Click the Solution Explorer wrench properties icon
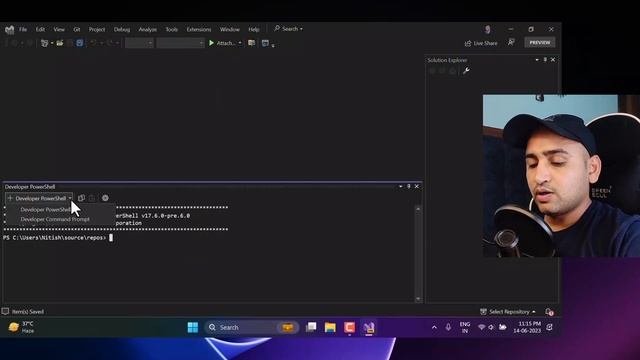 (466, 71)
